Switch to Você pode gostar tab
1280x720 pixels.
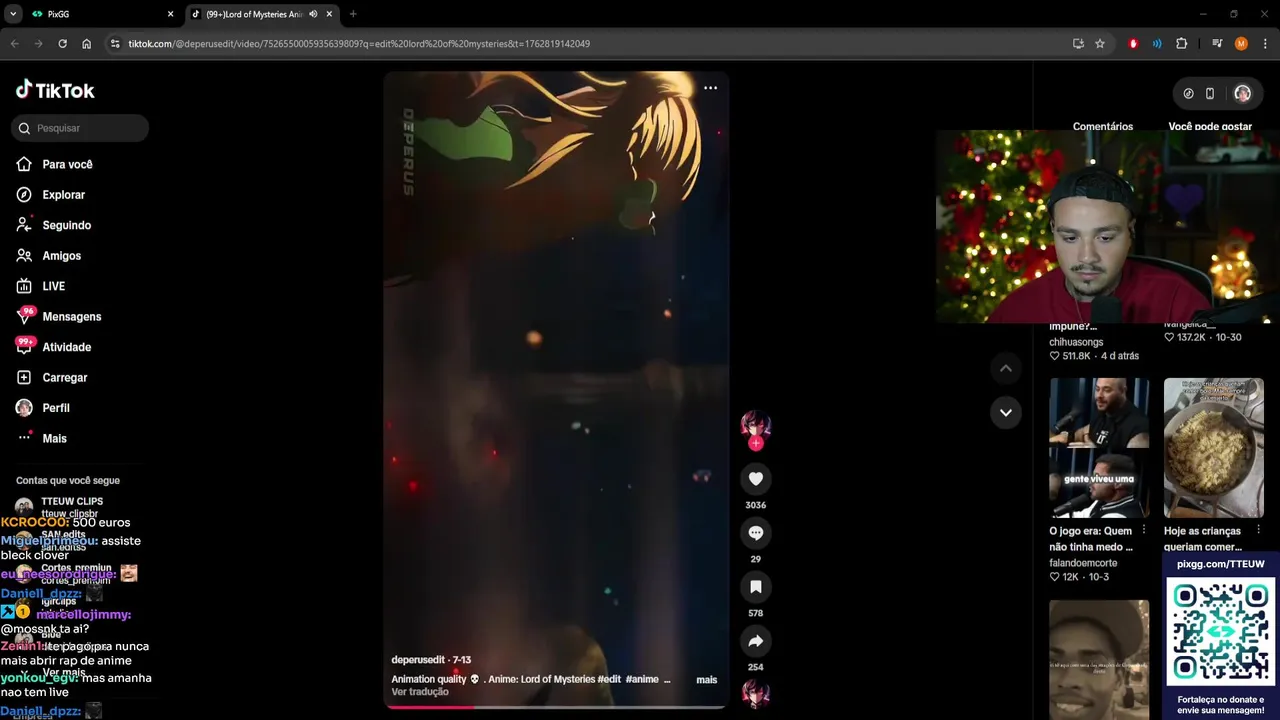click(1210, 127)
